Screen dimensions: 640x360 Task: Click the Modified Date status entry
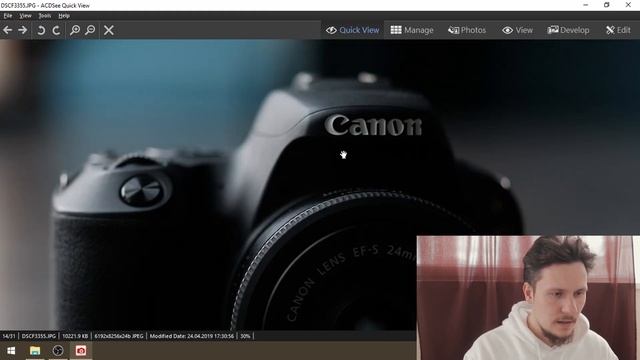pos(191,336)
